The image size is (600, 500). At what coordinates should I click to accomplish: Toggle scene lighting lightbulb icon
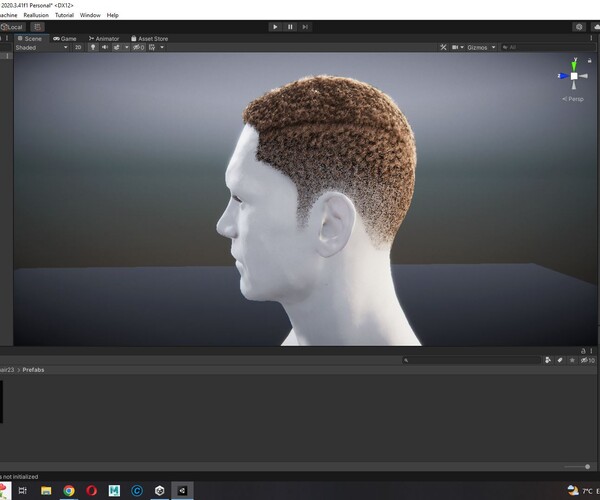pyautogui.click(x=93, y=47)
